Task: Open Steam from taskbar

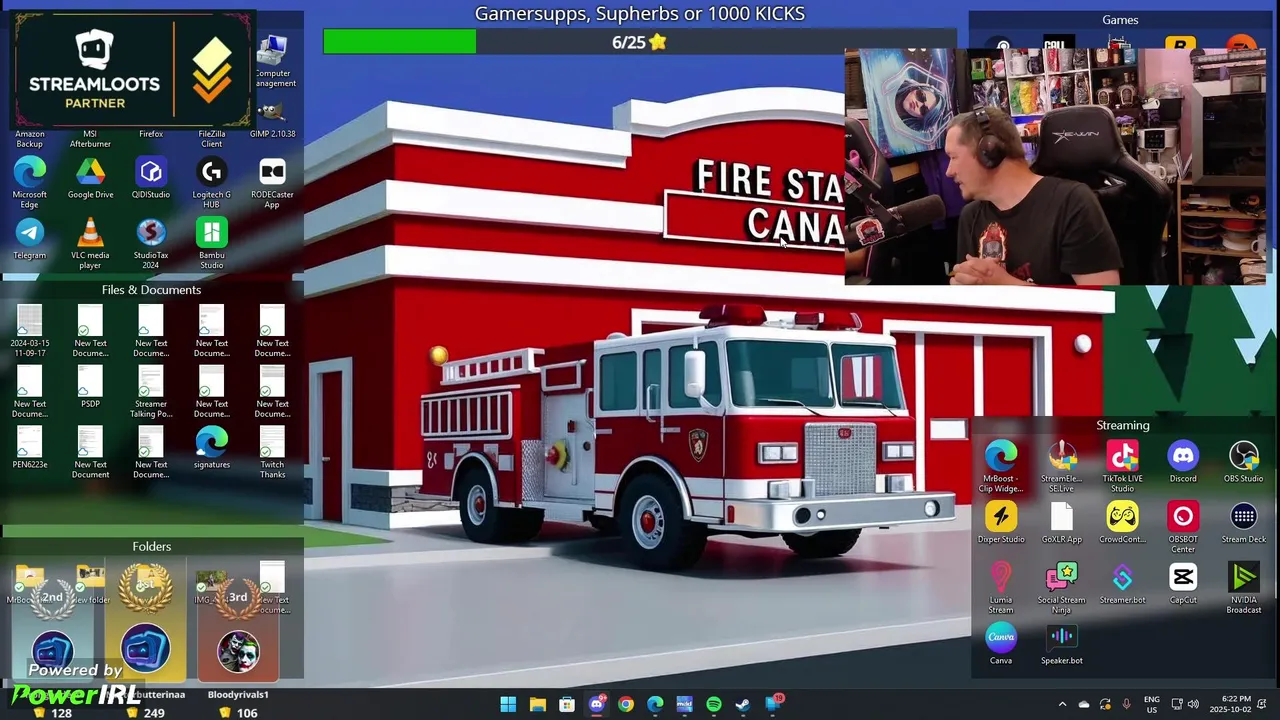Action: (743, 704)
